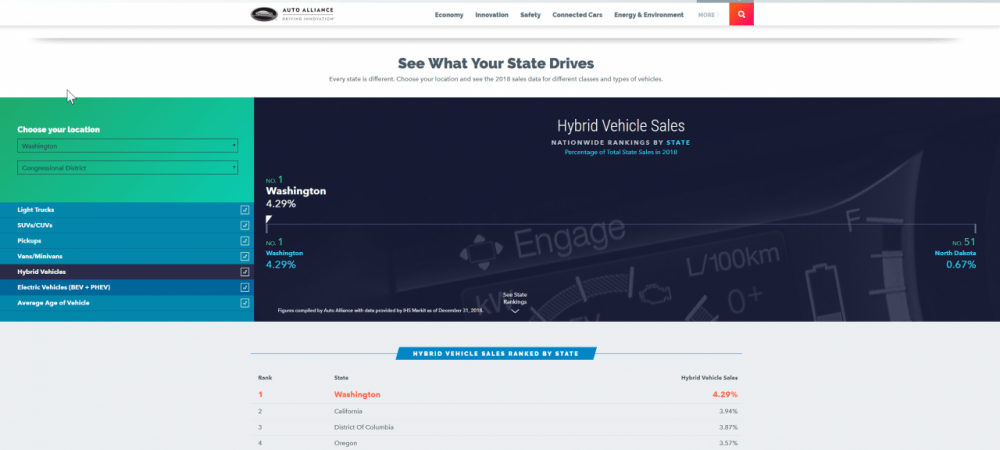
Task: Go to Energy & Environment section
Action: click(648, 15)
